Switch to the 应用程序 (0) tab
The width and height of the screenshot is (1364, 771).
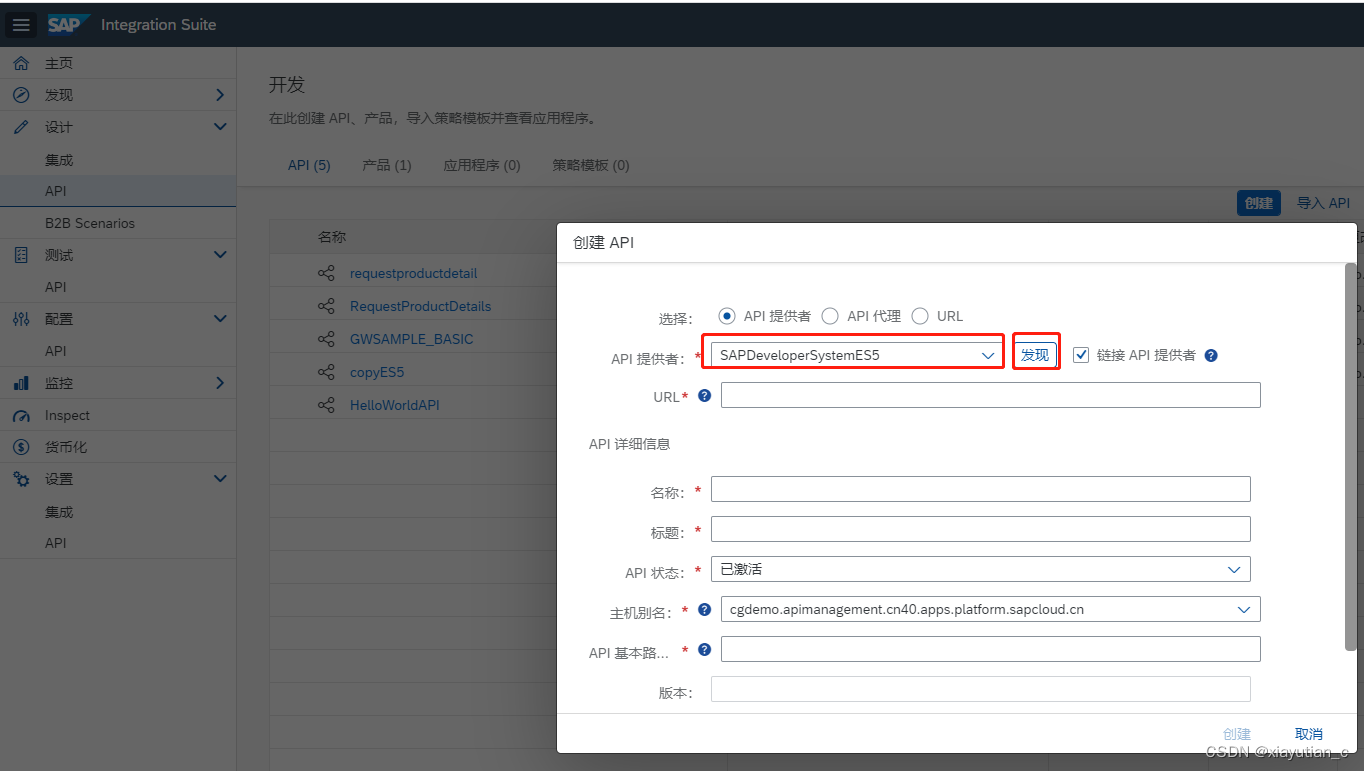[482, 165]
